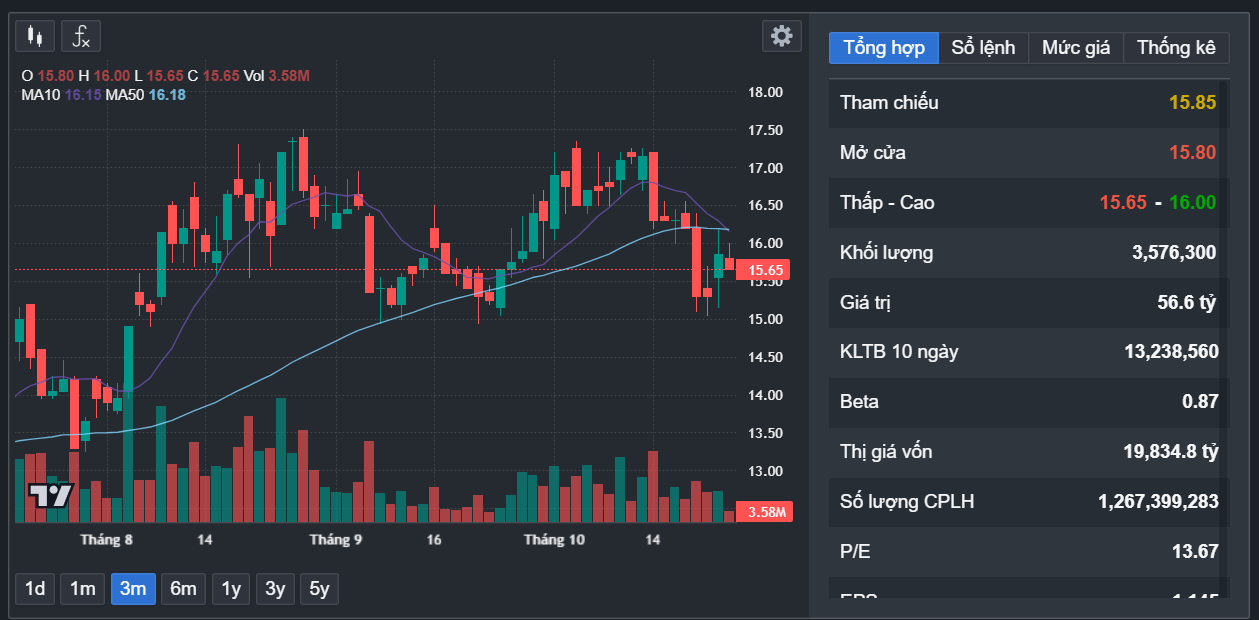
Task: Select the 3m time range
Action: (x=133, y=589)
